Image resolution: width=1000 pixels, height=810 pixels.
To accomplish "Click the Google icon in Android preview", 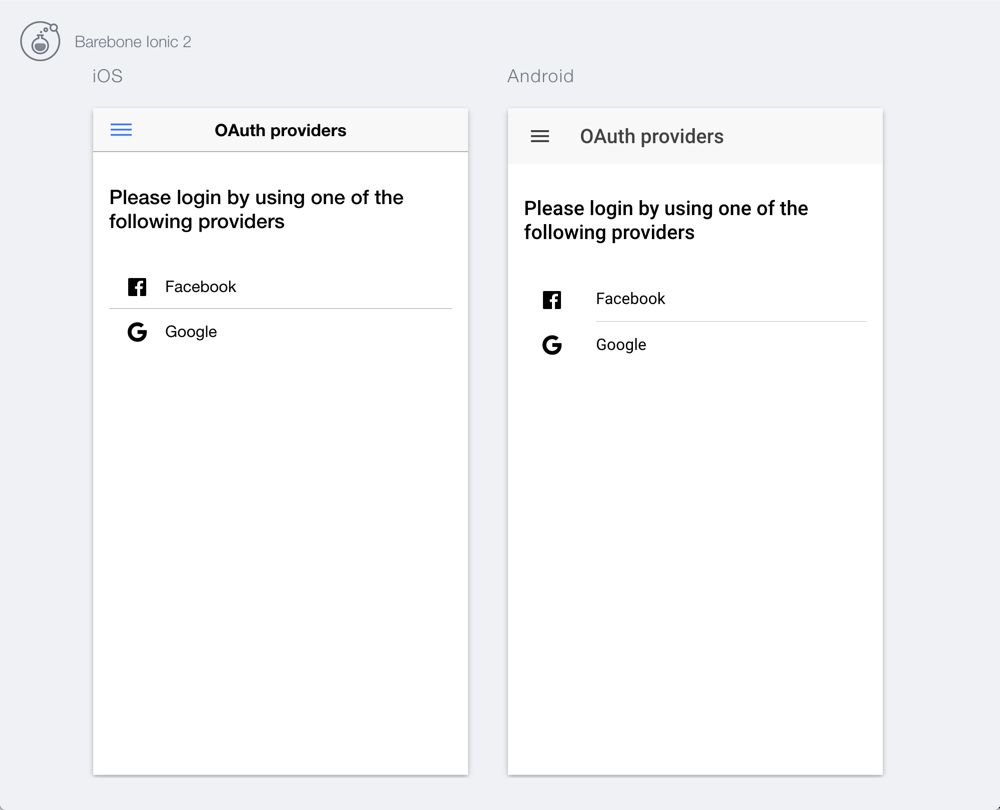I will click(x=552, y=345).
